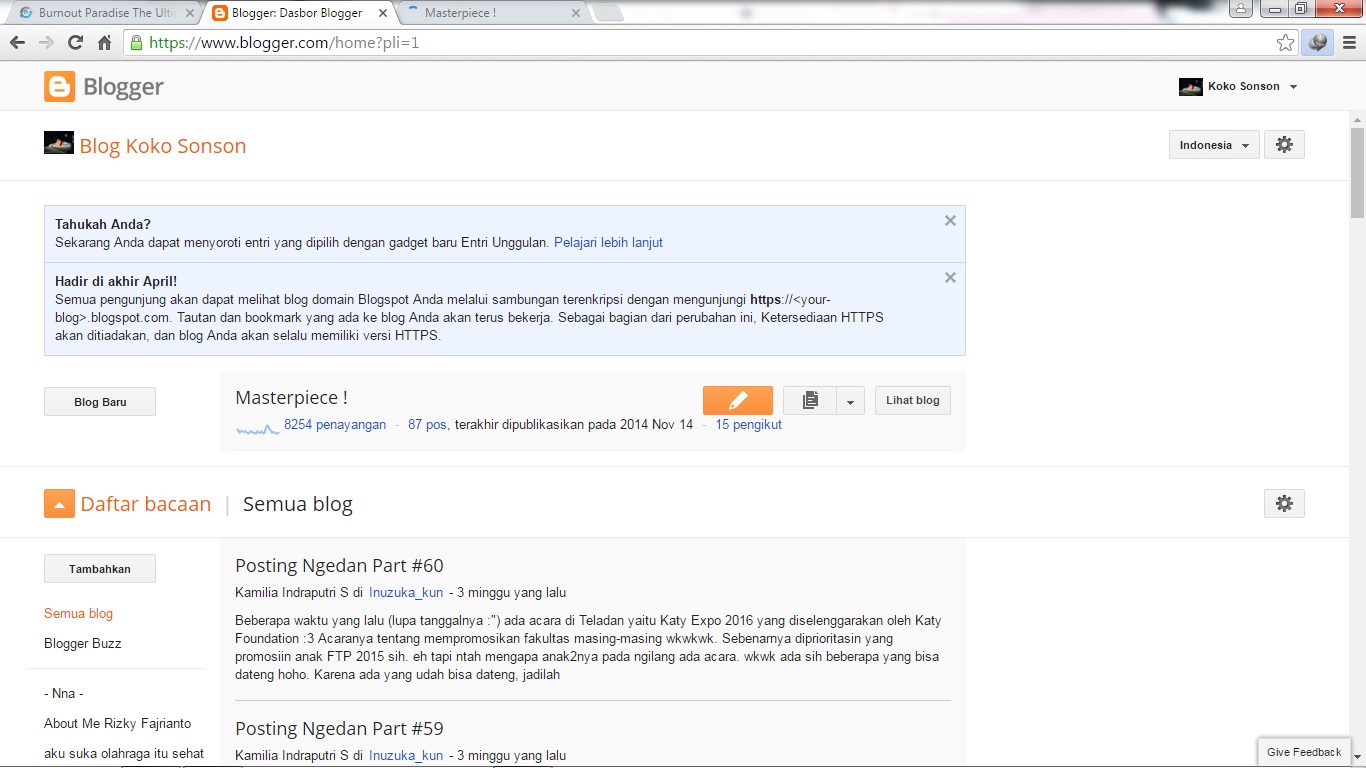Bookmark this page with the star icon
This screenshot has height=768, width=1366.
click(x=1286, y=43)
